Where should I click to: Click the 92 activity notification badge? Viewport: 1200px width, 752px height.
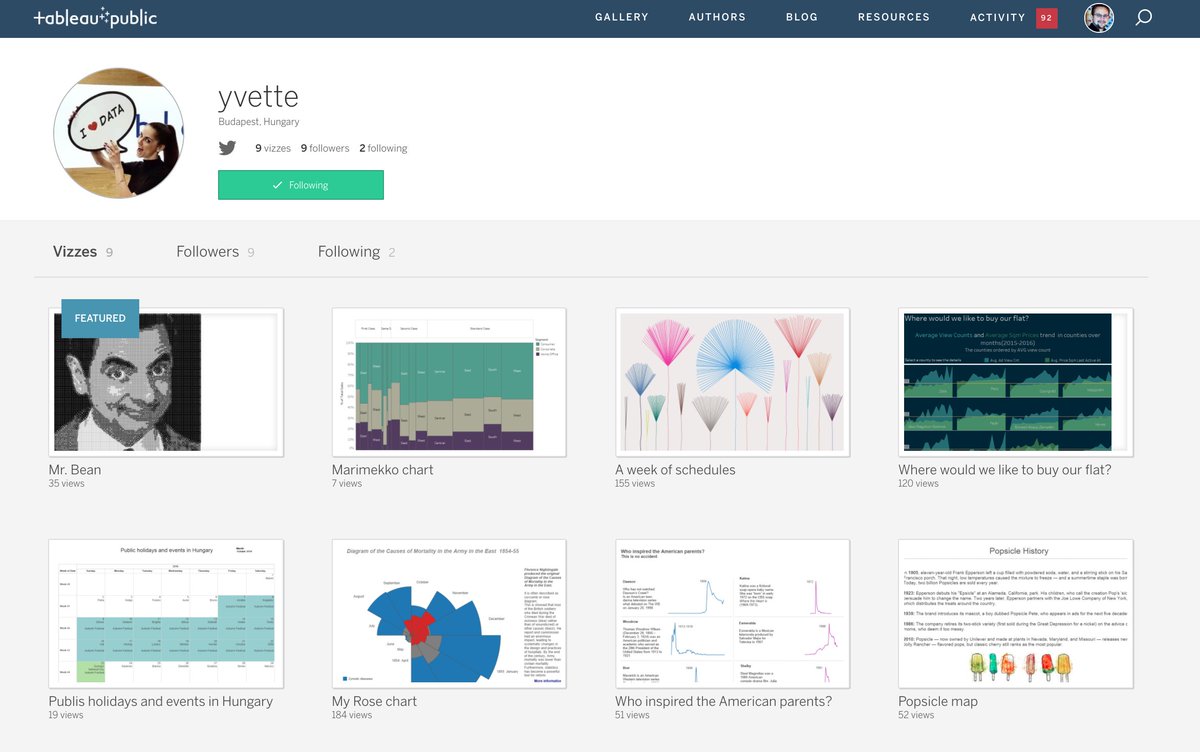click(1046, 18)
